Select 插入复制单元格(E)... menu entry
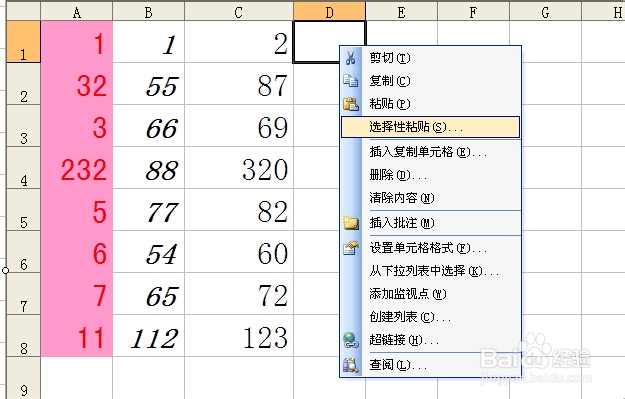625x399 pixels. click(430, 152)
